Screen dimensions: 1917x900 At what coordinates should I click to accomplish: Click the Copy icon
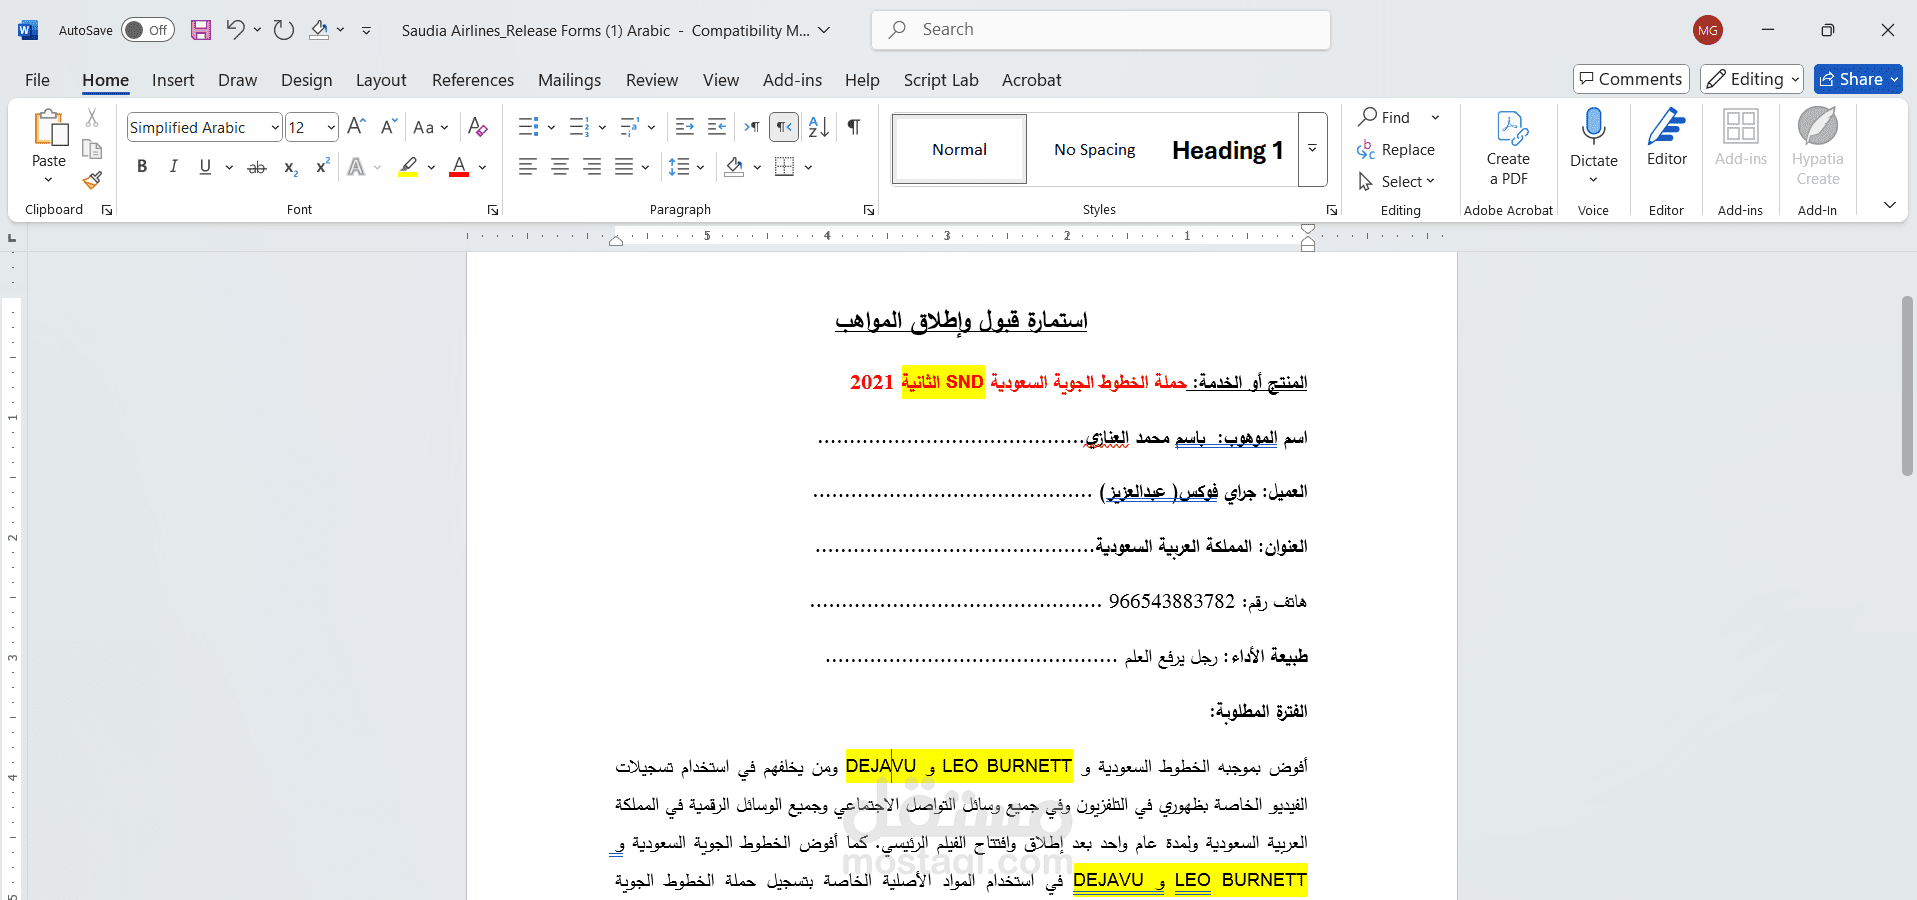(92, 149)
